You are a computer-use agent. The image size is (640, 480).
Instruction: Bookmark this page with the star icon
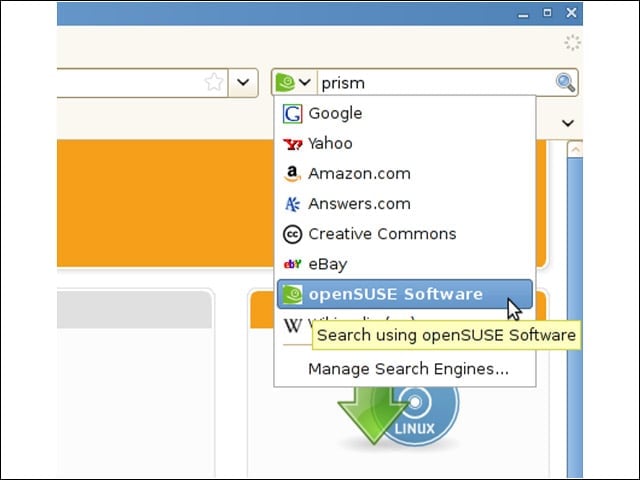click(x=214, y=82)
